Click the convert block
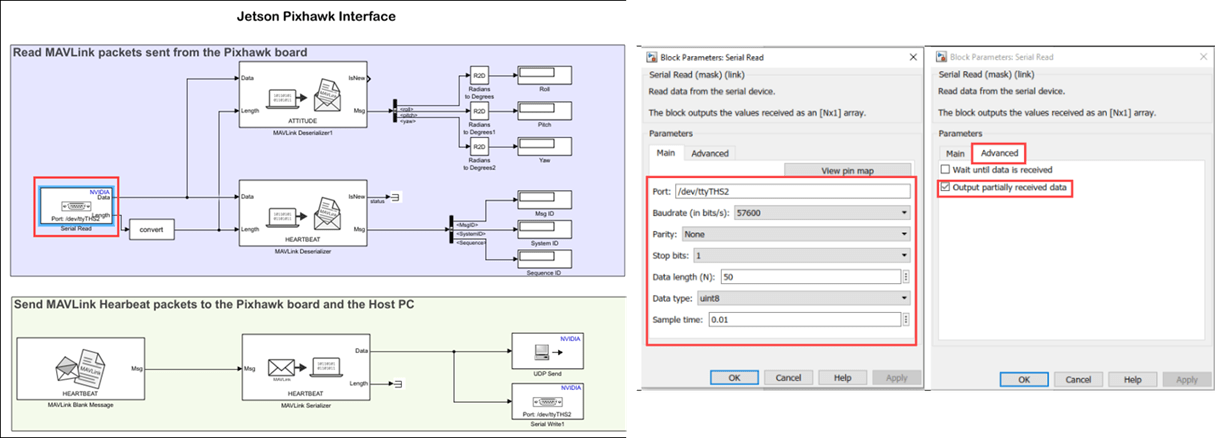Viewport: 1215px width, 438px height. pyautogui.click(x=151, y=231)
